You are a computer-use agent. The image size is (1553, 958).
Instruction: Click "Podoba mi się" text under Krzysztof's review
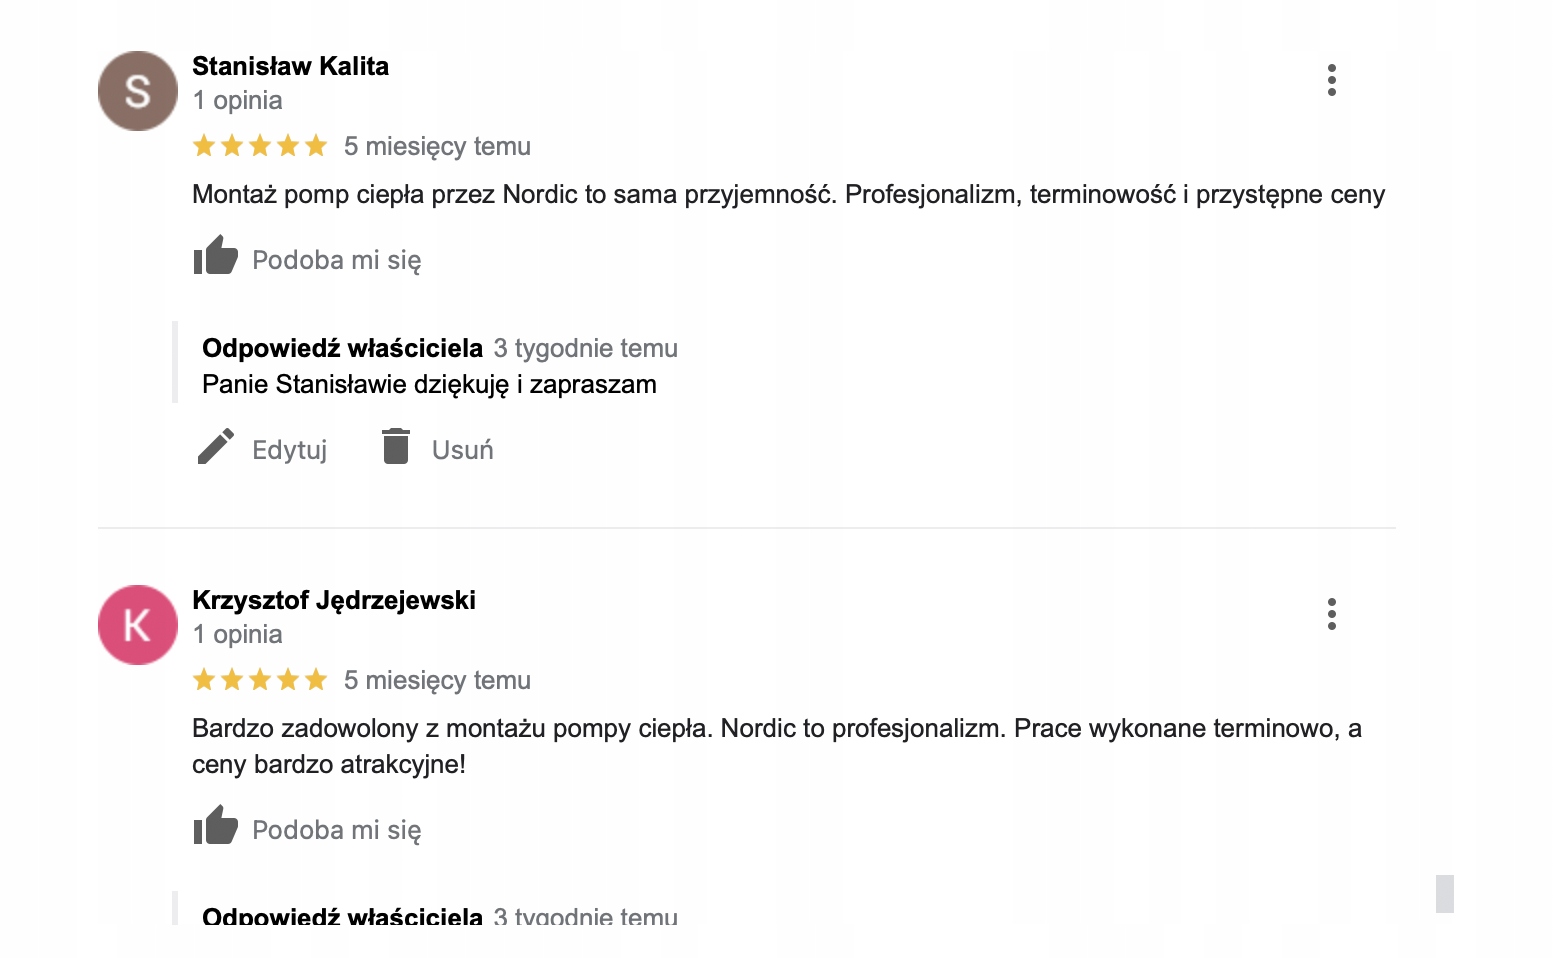tap(336, 830)
